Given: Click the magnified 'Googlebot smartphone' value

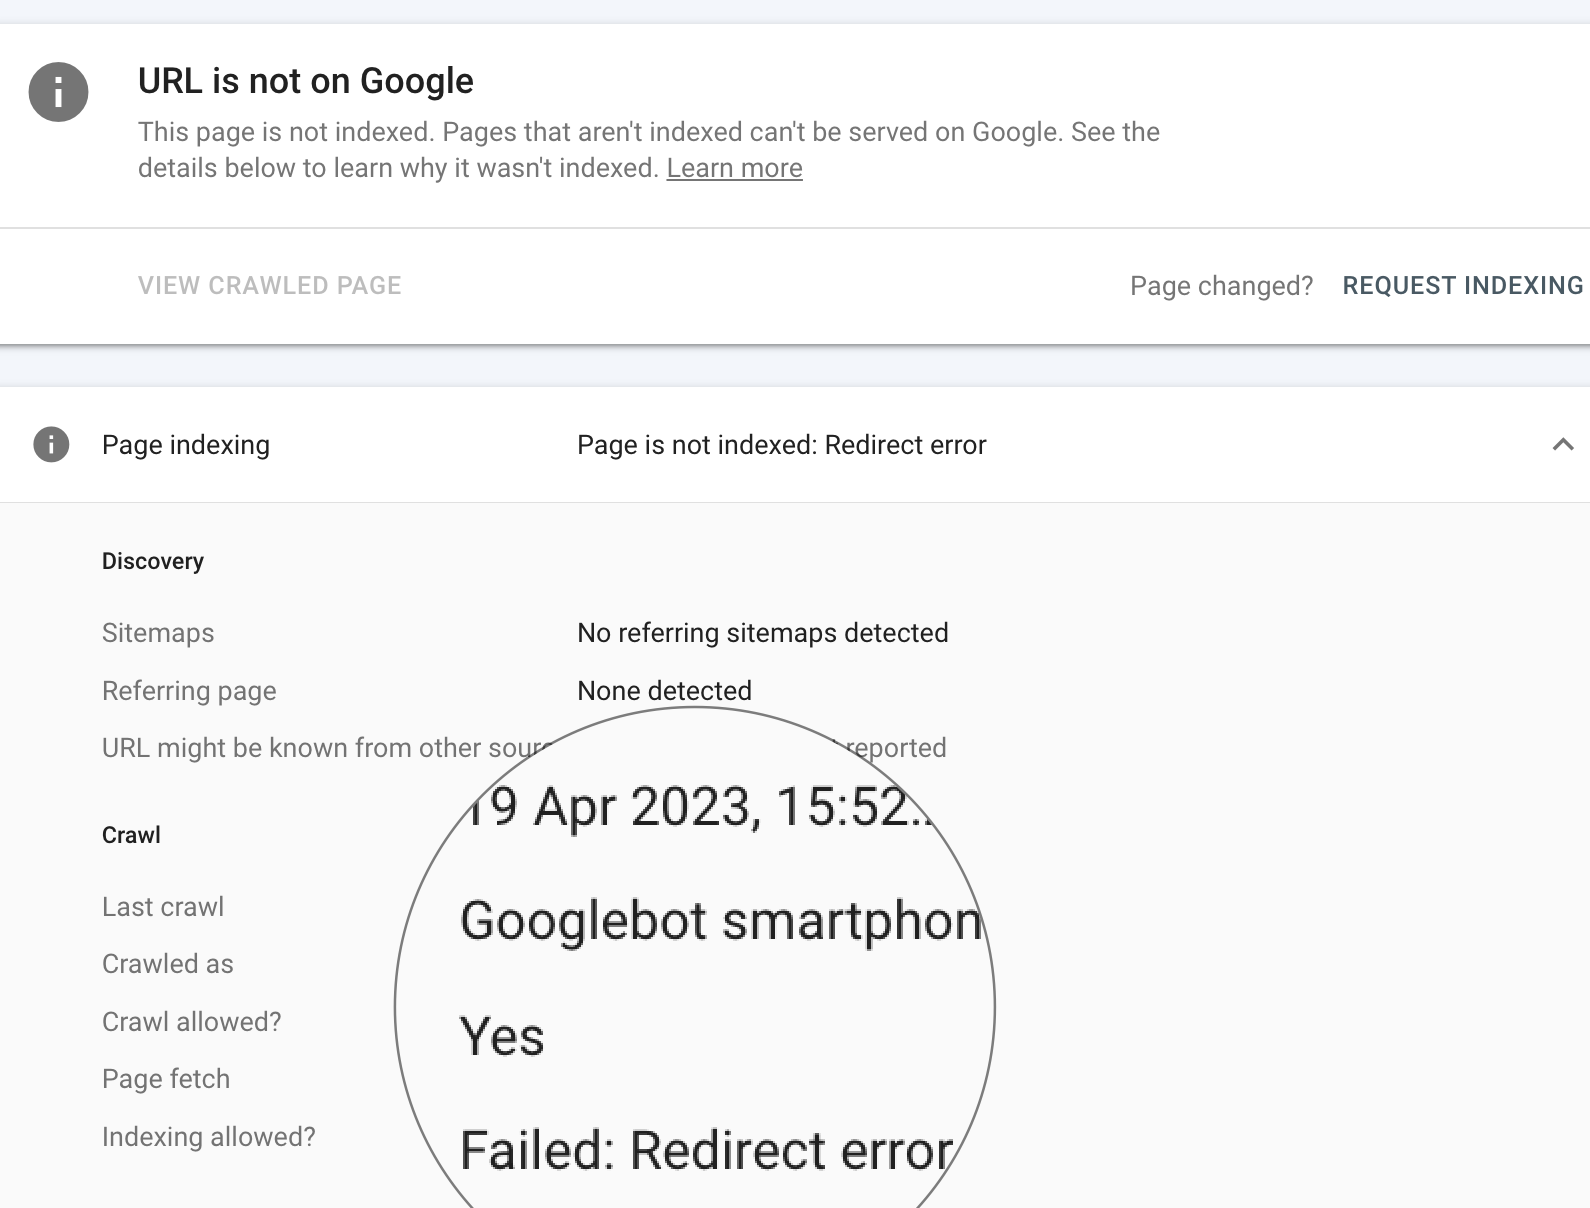Looking at the screenshot, I should click(720, 921).
